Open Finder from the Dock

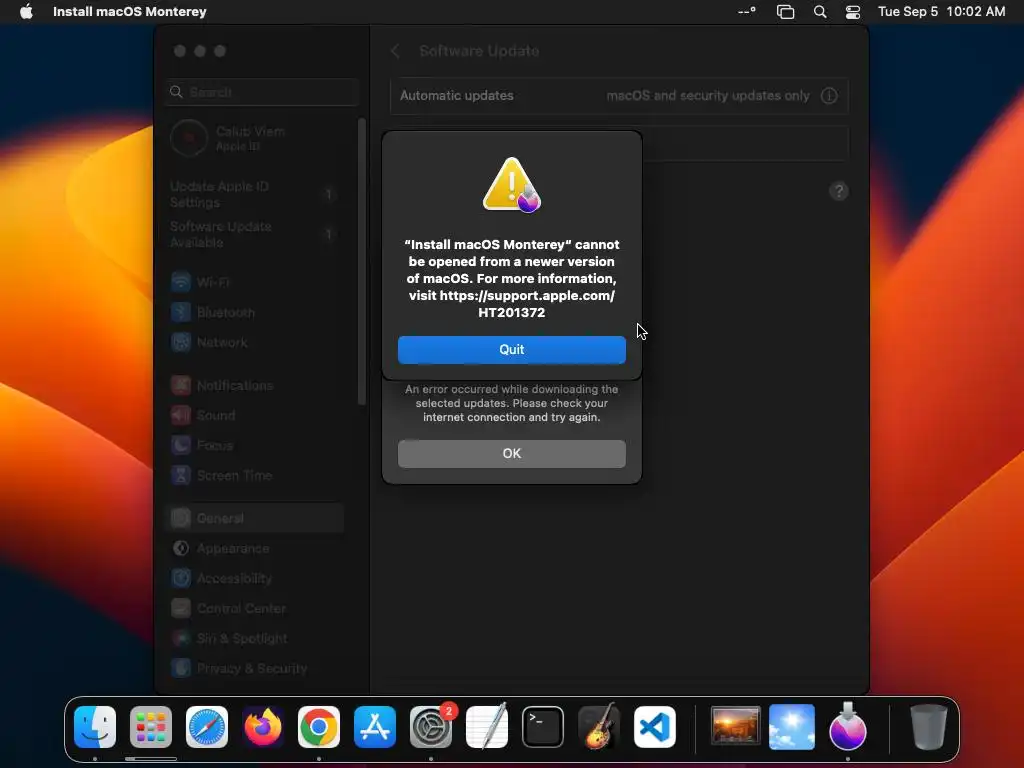pyautogui.click(x=95, y=727)
